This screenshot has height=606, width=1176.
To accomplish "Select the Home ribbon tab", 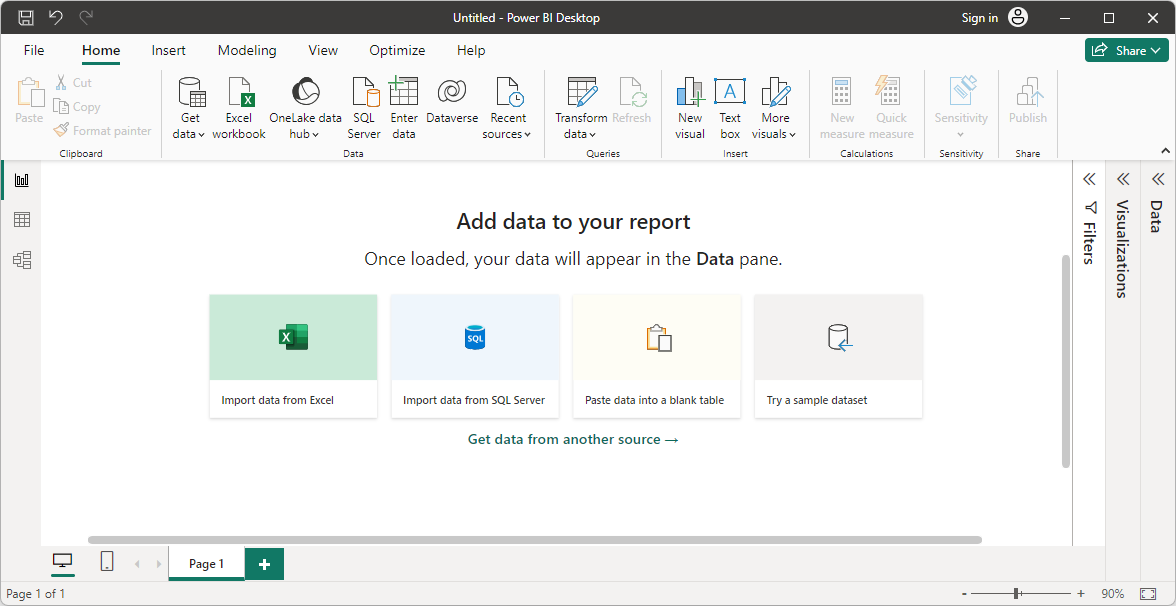I will (x=101, y=50).
